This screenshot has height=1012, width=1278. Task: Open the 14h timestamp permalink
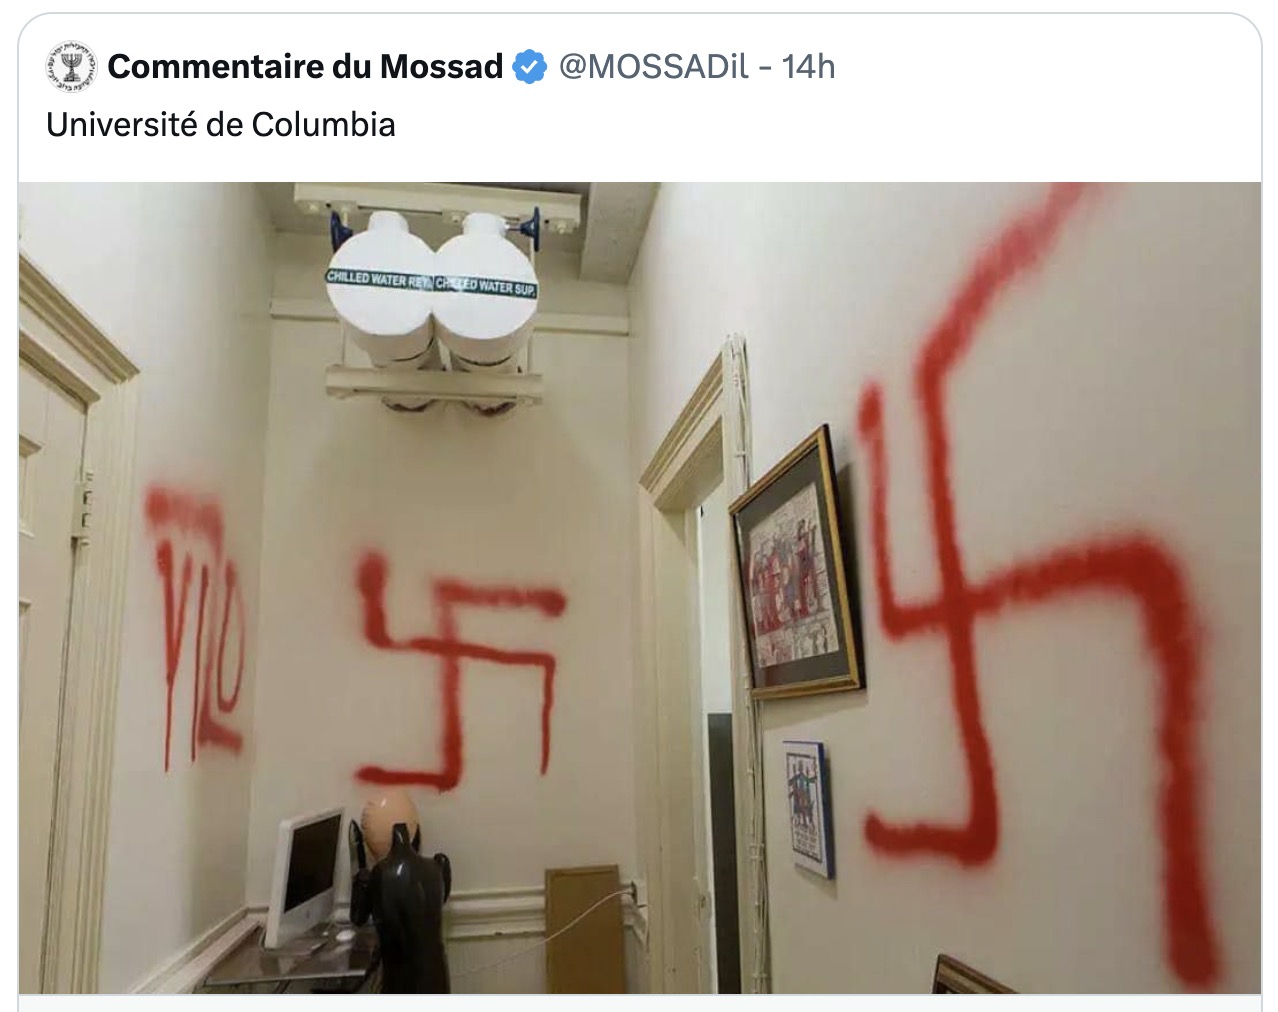(x=808, y=67)
